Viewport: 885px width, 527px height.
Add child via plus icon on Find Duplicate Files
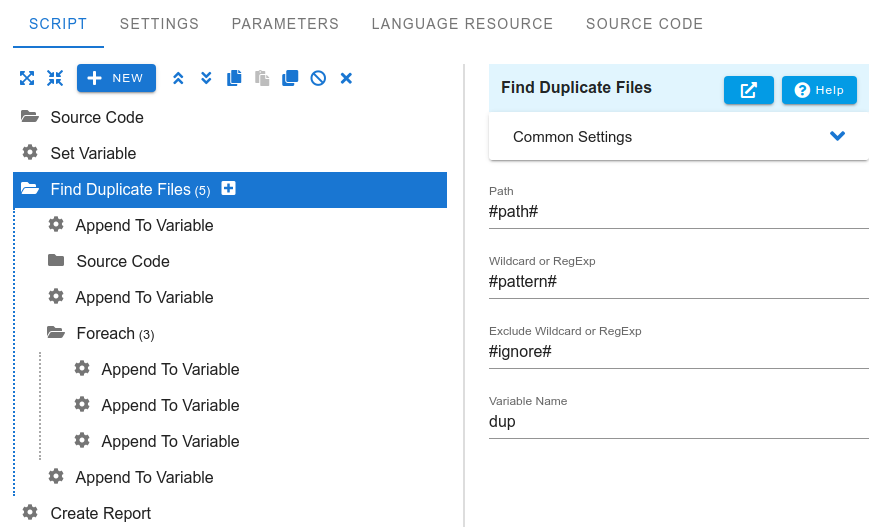[x=228, y=188]
